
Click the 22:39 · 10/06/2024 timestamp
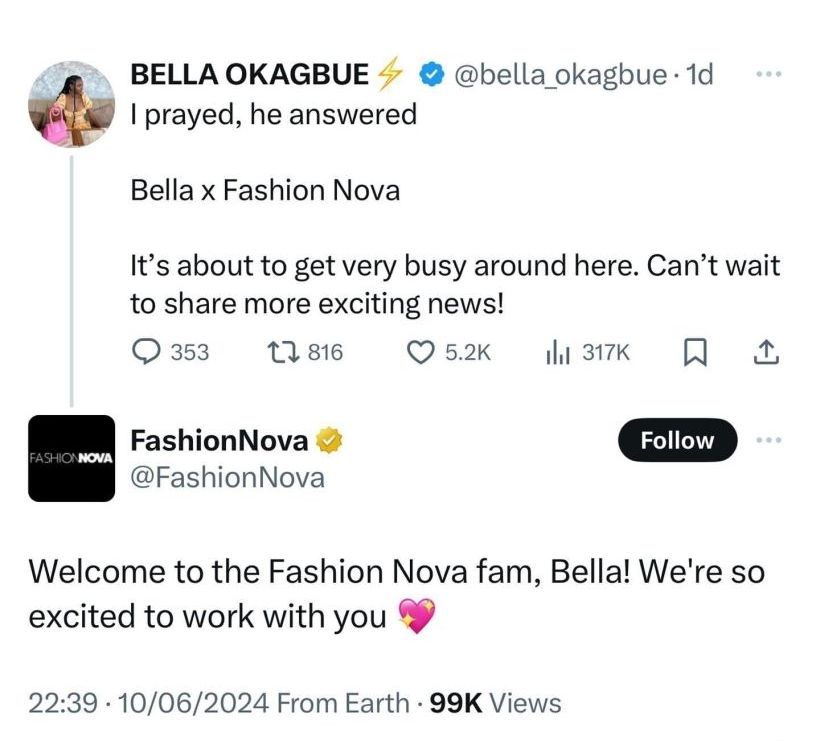point(148,703)
